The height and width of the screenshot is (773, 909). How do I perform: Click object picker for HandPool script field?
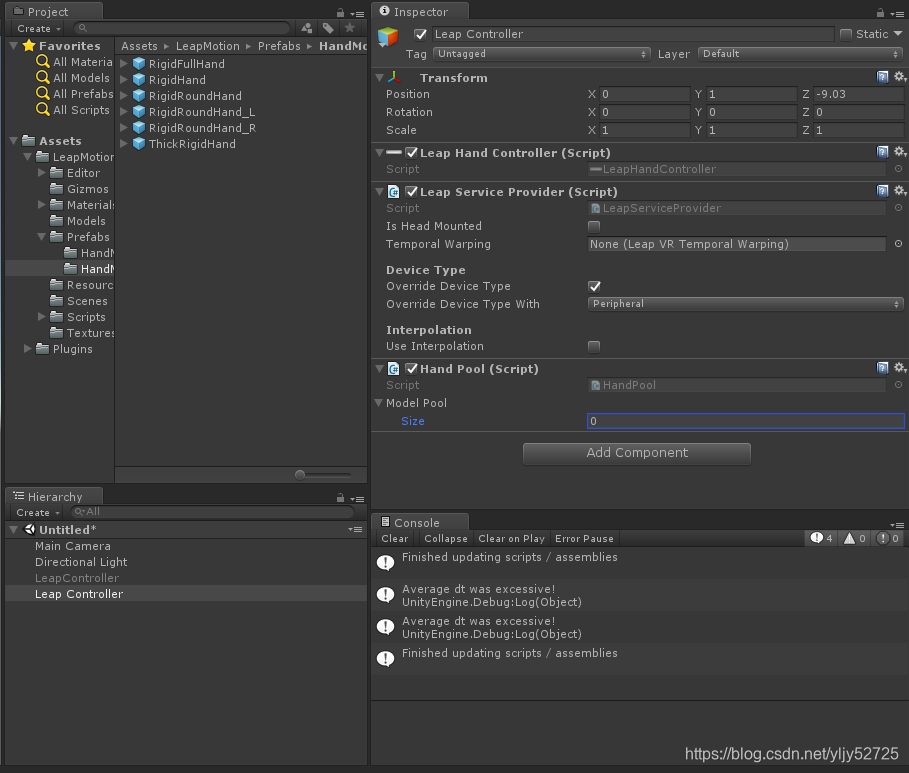tap(898, 384)
